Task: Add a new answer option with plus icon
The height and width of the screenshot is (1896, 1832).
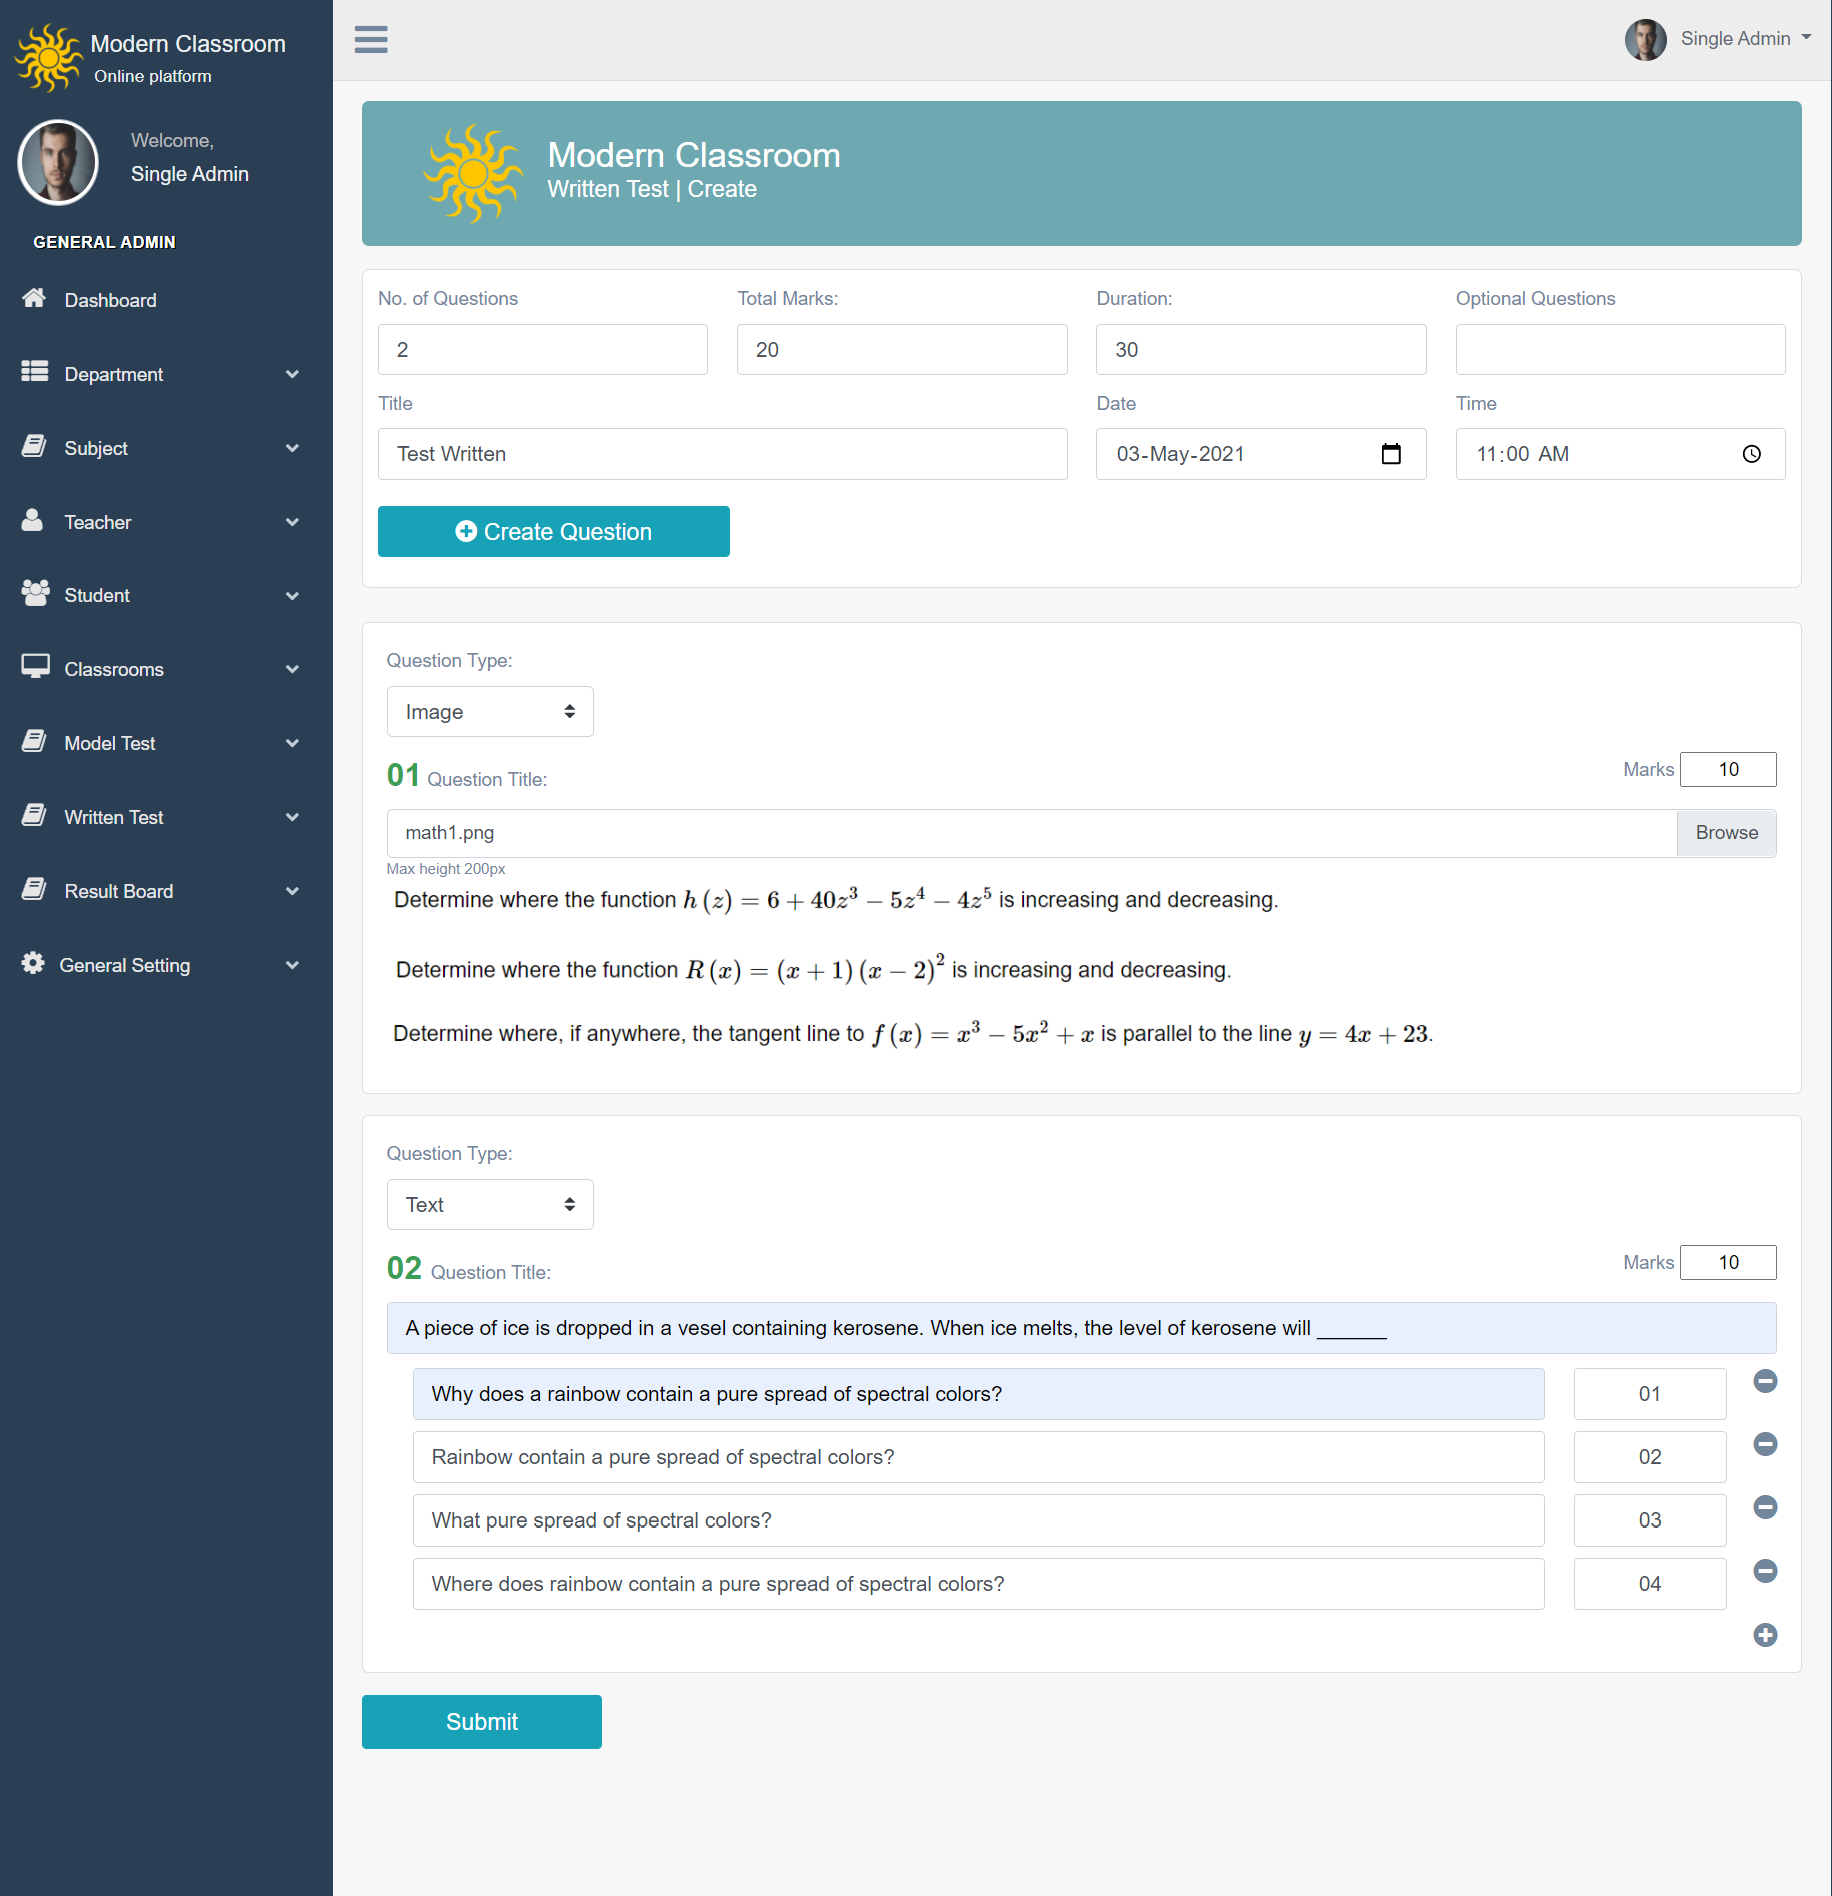Action: (1765, 1635)
